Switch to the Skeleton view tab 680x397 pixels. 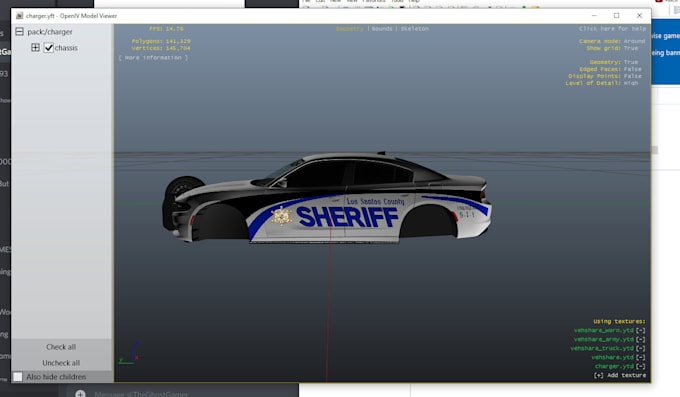pyautogui.click(x=415, y=29)
